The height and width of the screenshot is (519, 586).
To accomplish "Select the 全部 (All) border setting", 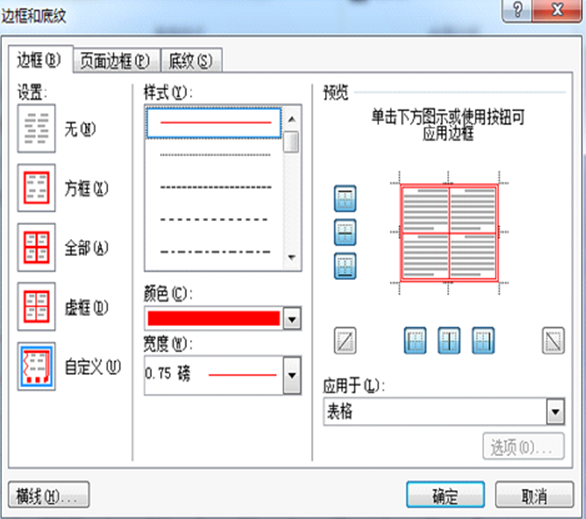I will point(36,247).
